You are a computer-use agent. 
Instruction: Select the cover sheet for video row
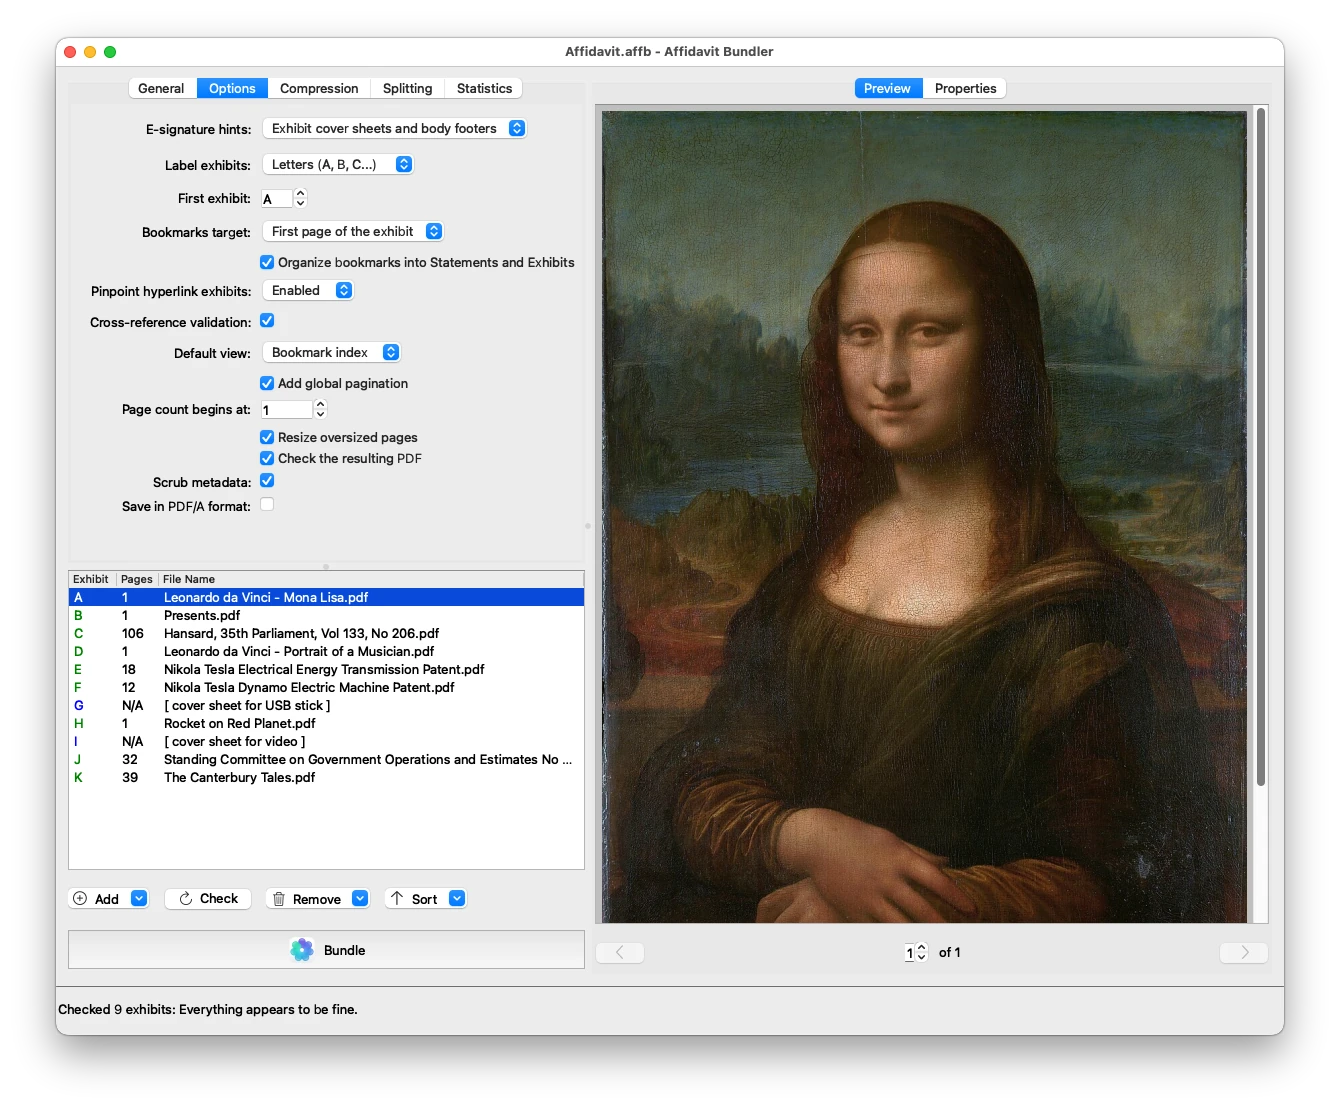pyautogui.click(x=326, y=742)
